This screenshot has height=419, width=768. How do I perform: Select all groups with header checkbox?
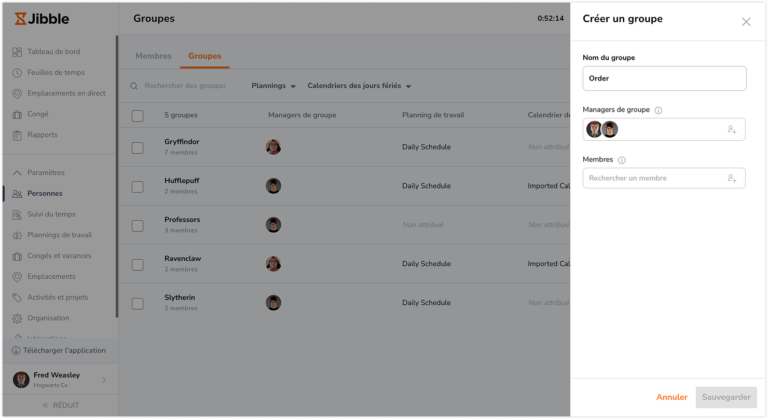point(138,116)
